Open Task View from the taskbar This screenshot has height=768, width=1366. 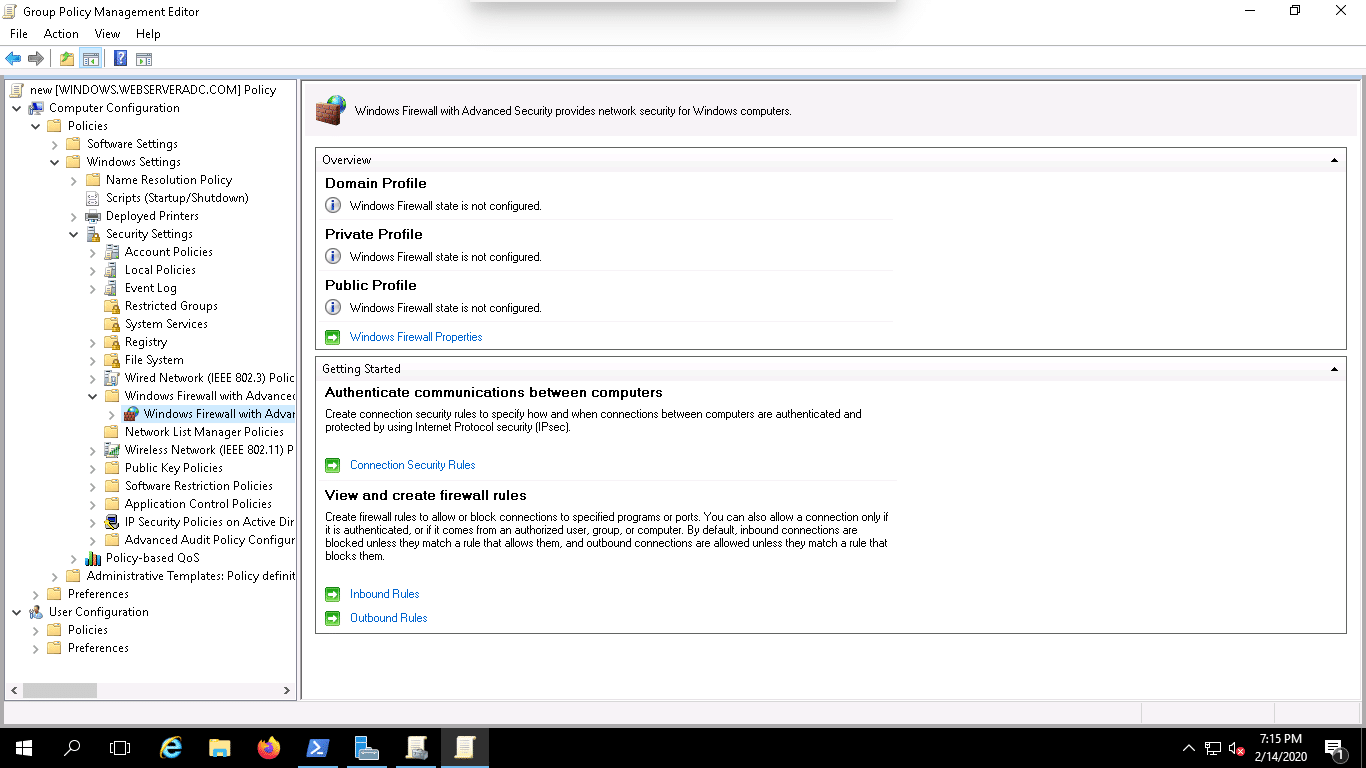tap(120, 747)
